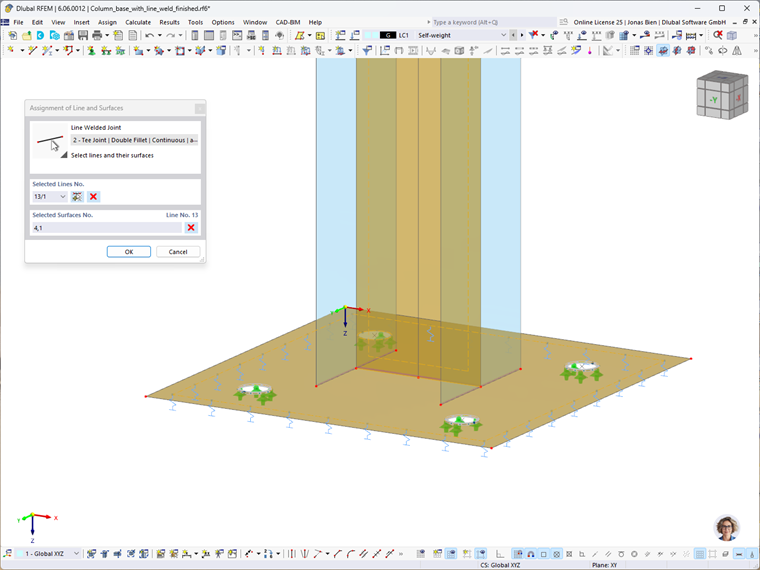Click the user avatar chat icon
760x570 pixels.
[x=727, y=527]
